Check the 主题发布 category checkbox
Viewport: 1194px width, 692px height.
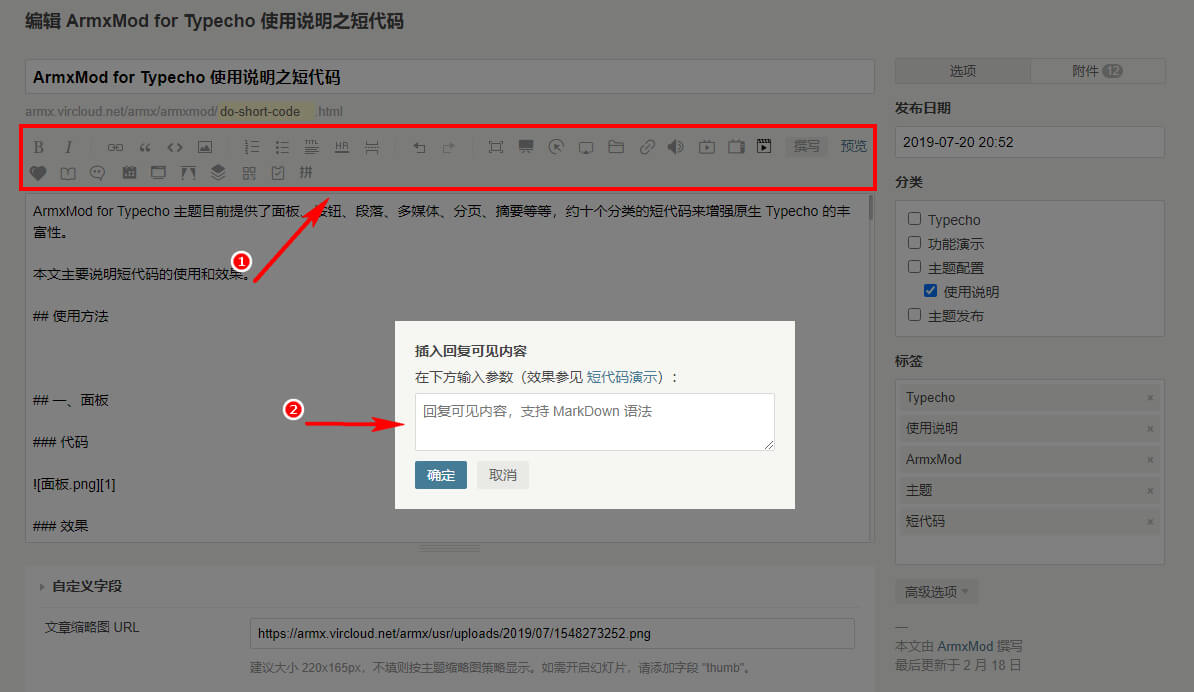point(915,314)
